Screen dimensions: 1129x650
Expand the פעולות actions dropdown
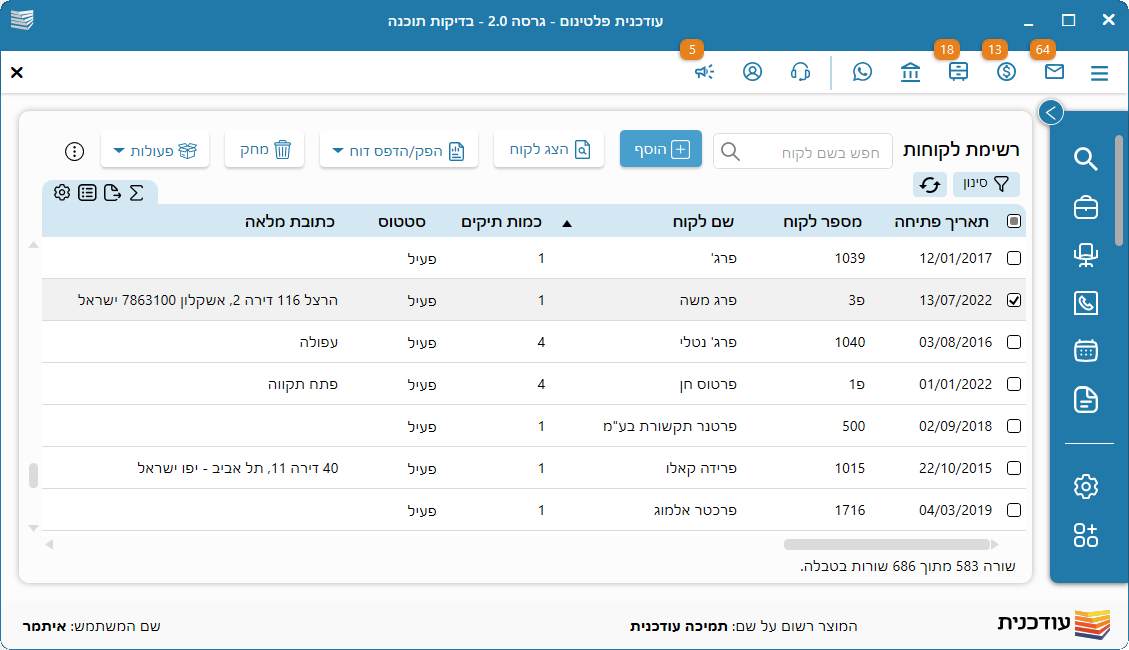[155, 150]
